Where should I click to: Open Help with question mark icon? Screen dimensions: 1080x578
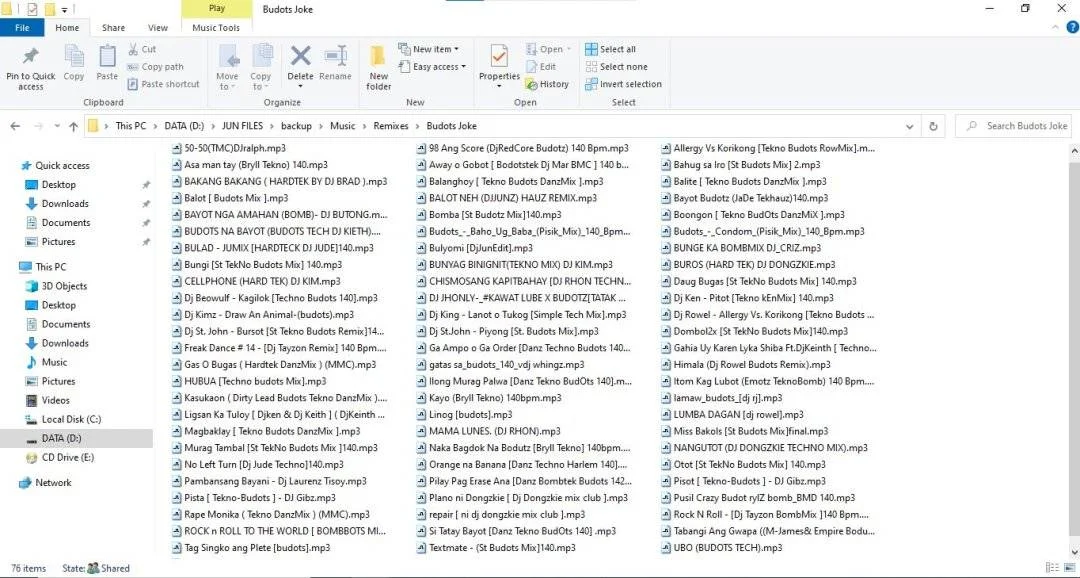click(x=1072, y=28)
